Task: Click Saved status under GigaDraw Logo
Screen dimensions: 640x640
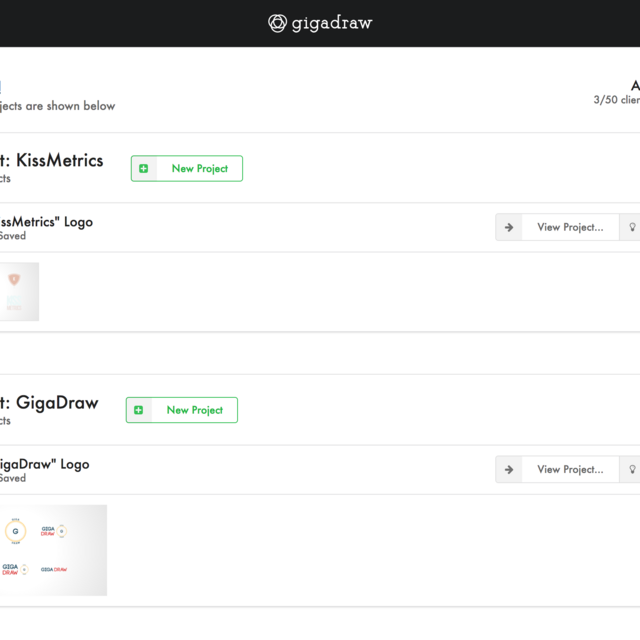Action: click(x=13, y=478)
